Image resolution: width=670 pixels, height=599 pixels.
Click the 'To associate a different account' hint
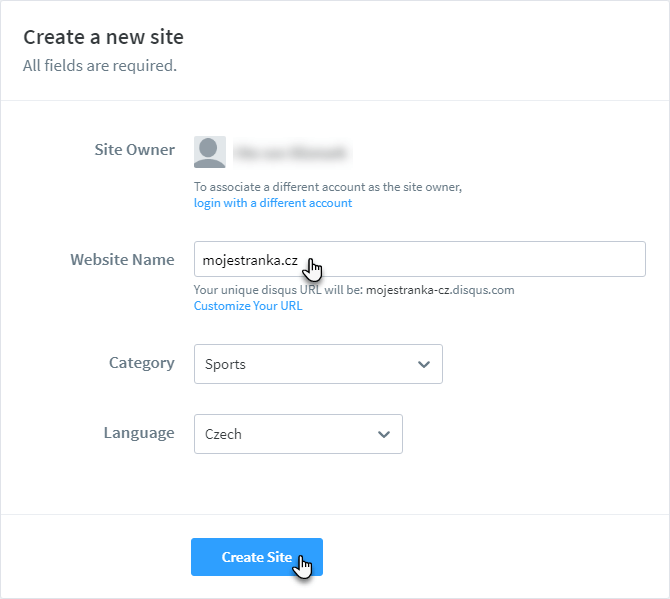[x=328, y=187]
